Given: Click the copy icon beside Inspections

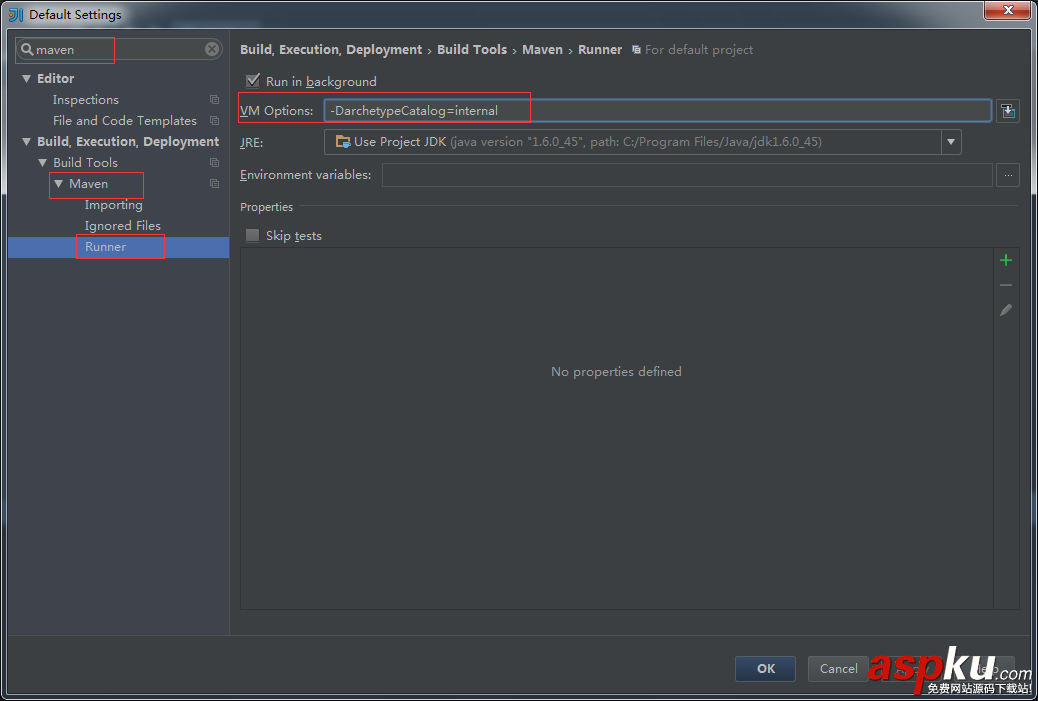Looking at the screenshot, I should pos(214,100).
